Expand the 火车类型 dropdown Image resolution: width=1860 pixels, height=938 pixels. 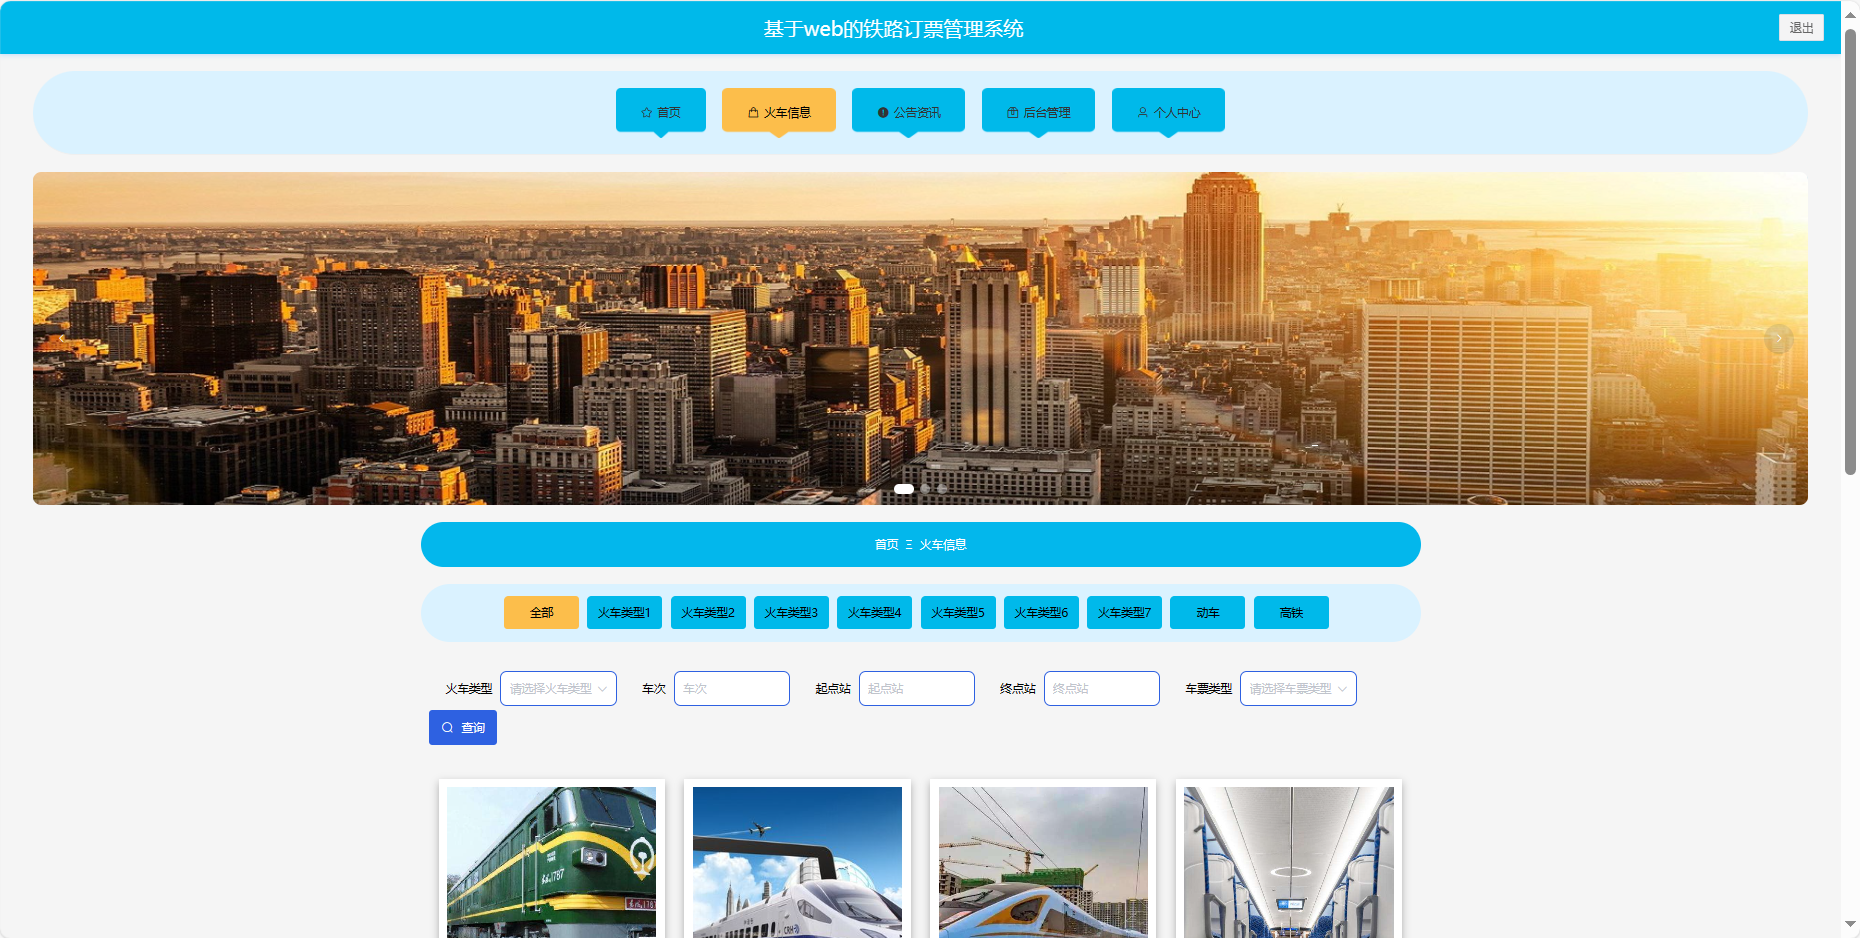tap(558, 688)
